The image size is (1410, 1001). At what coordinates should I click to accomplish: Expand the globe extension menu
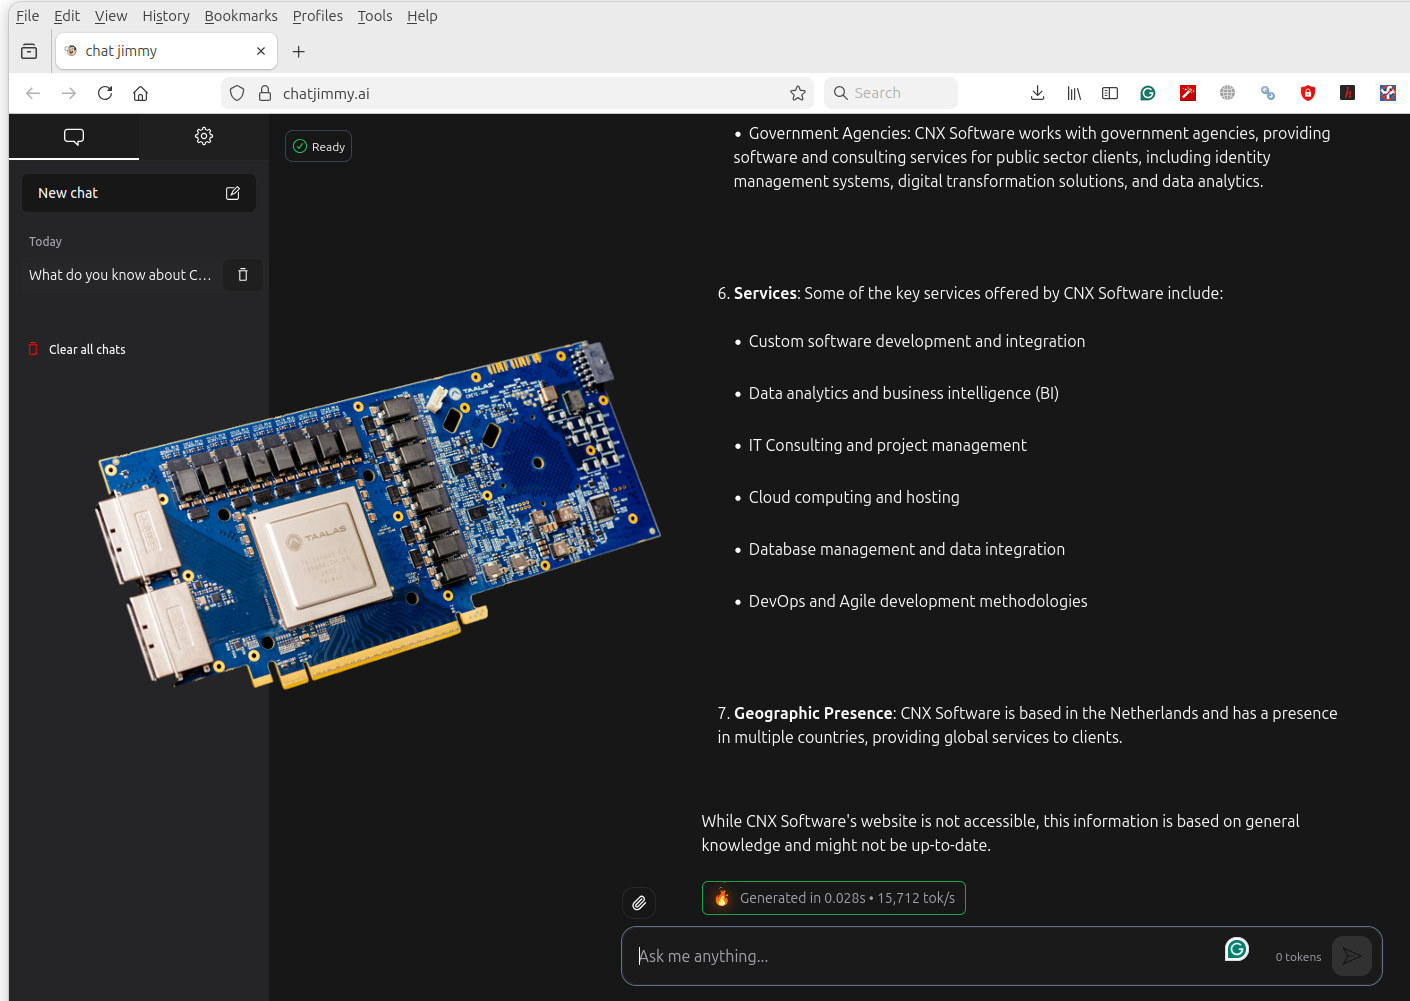1227,92
